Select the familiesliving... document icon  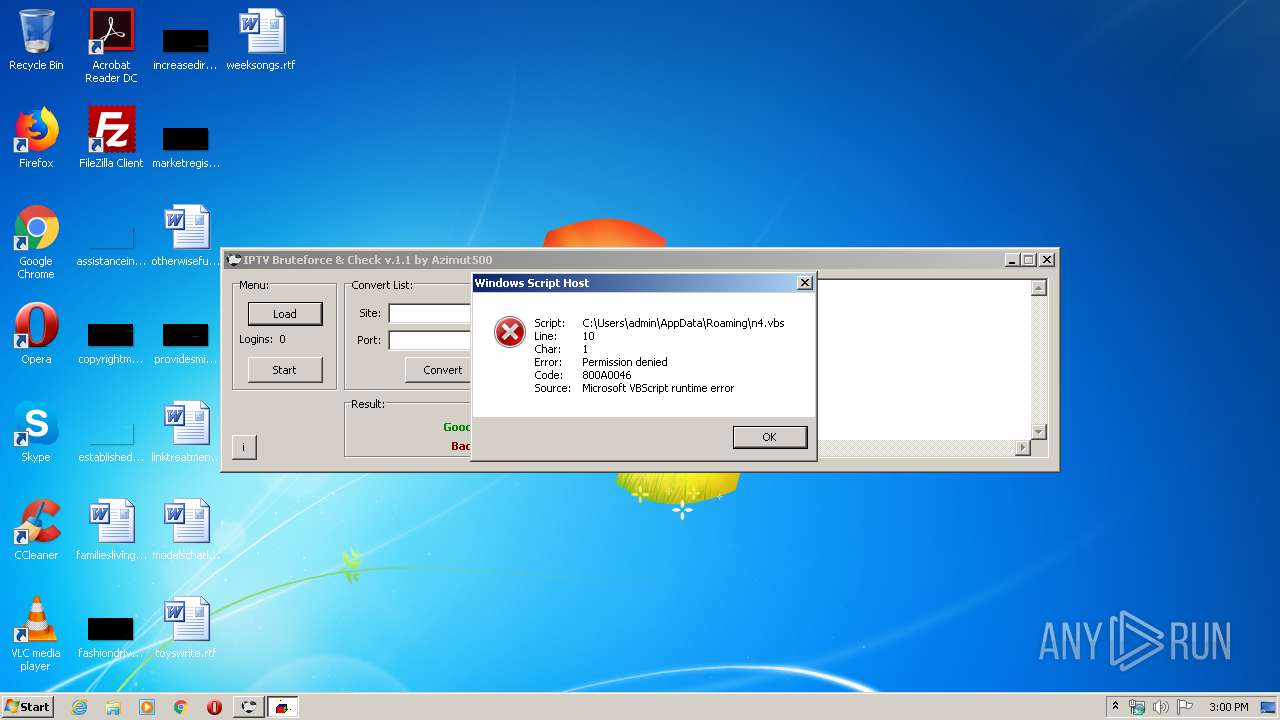tap(111, 530)
